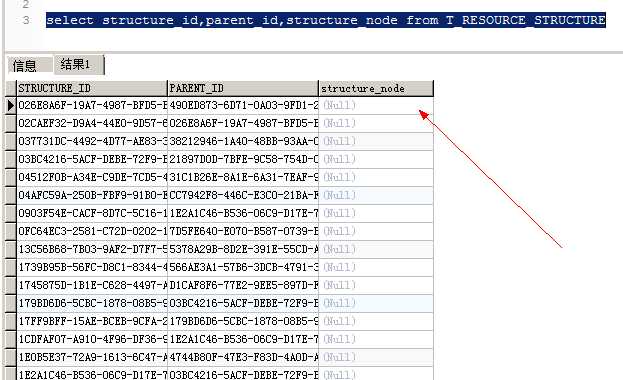623x380 pixels.
Task: Select the 17FF9BFF-15AE-BCEB structure ID cell
Action: 92,321
